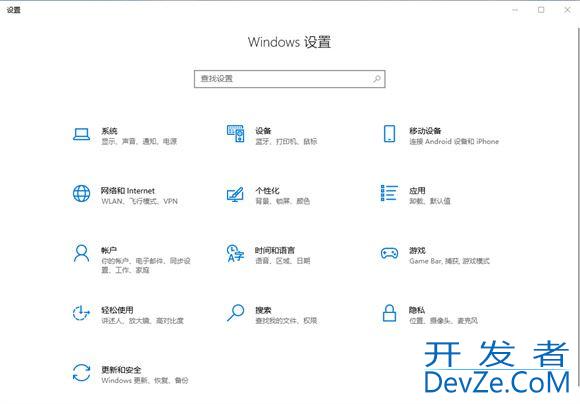Open 个性化 settings title

point(267,191)
